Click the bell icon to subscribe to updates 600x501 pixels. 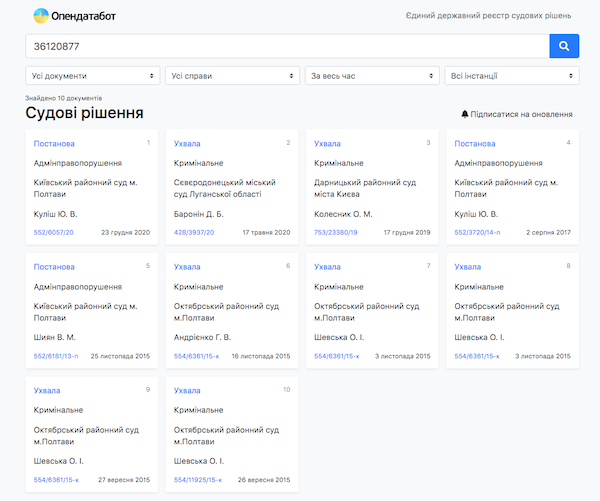click(465, 114)
